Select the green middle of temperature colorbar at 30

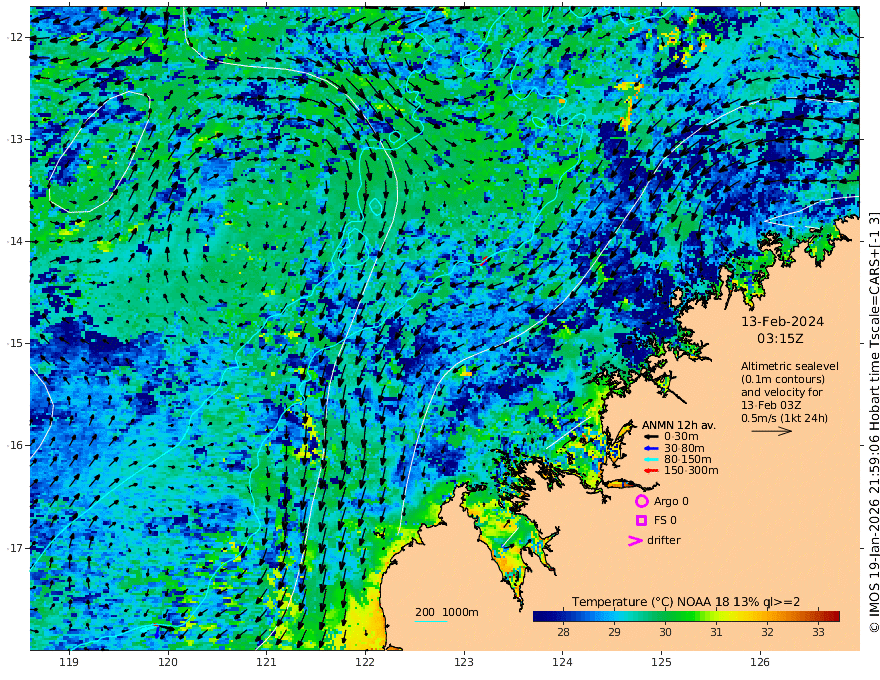coord(665,616)
